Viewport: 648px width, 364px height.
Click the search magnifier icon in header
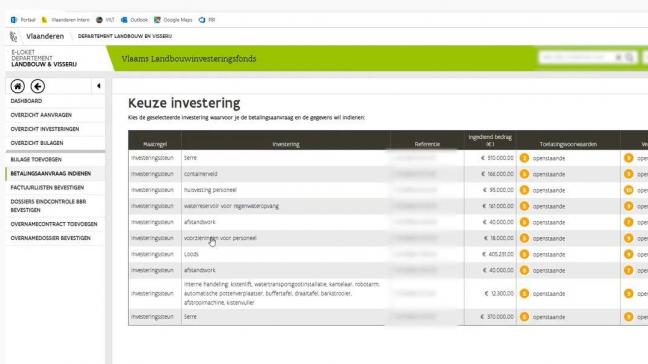coord(629,57)
